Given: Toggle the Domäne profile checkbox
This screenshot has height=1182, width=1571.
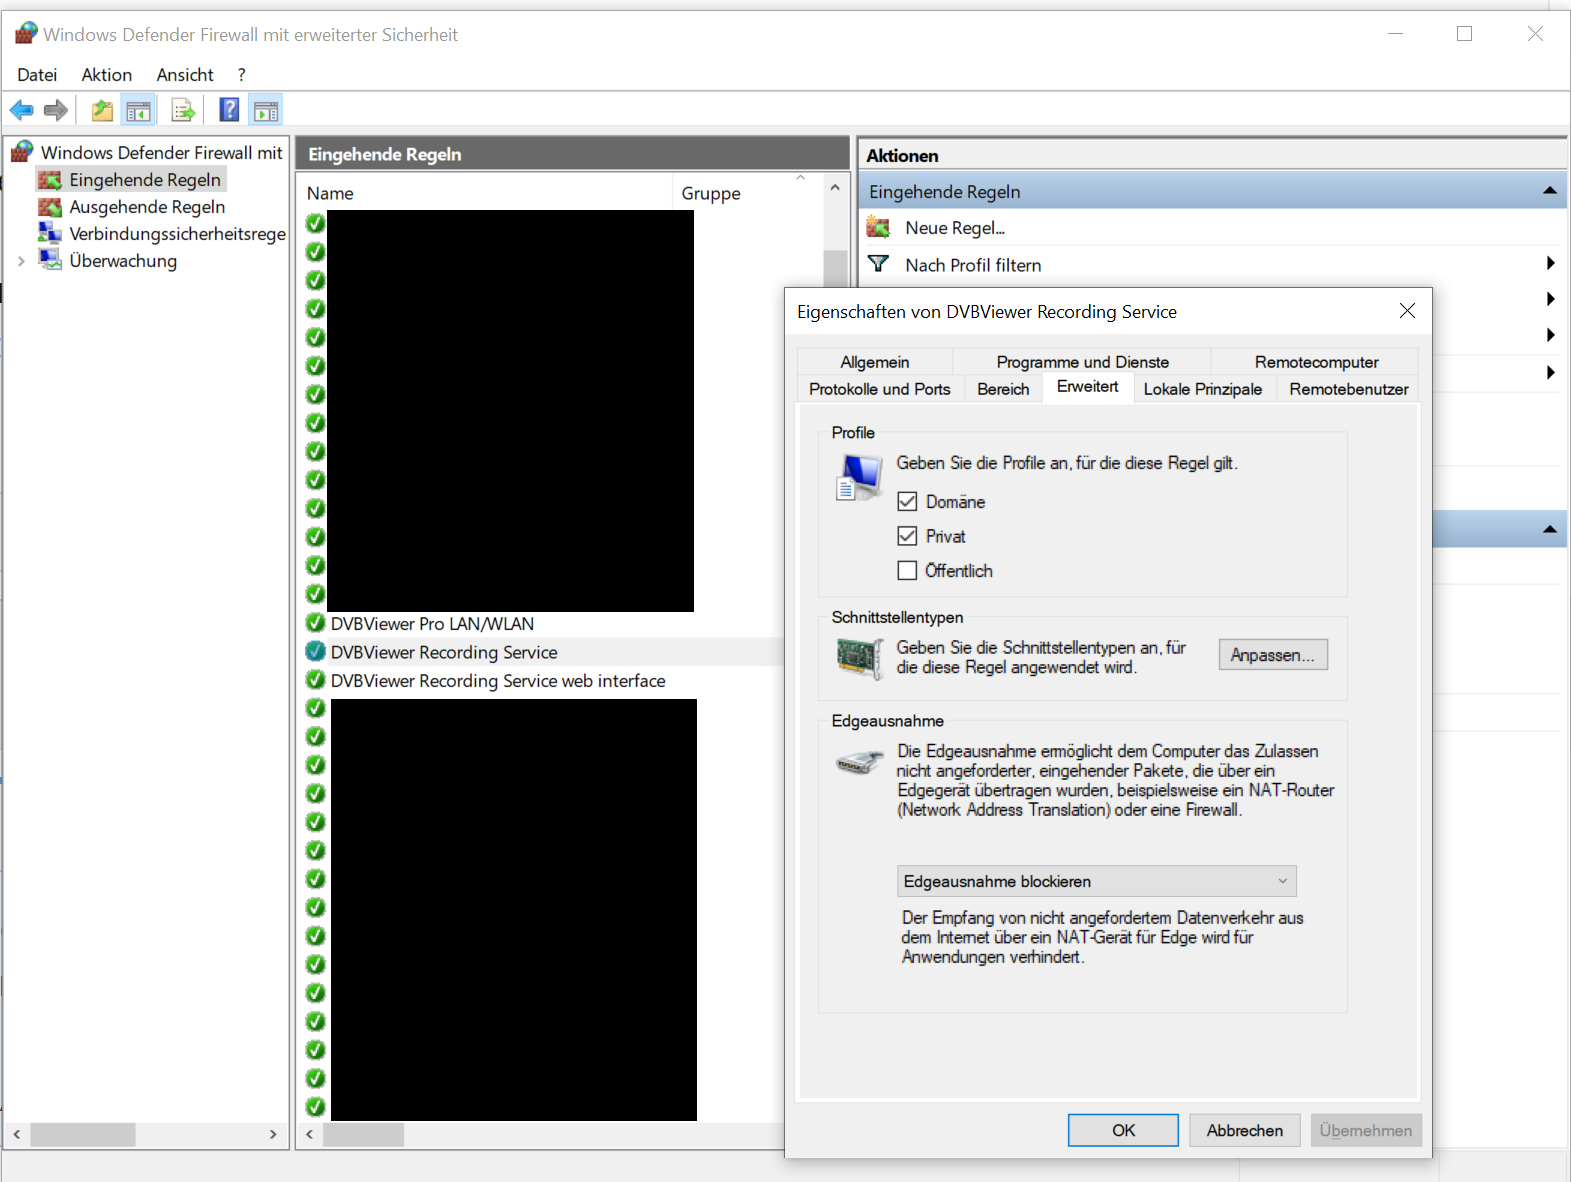Looking at the screenshot, I should (x=907, y=501).
